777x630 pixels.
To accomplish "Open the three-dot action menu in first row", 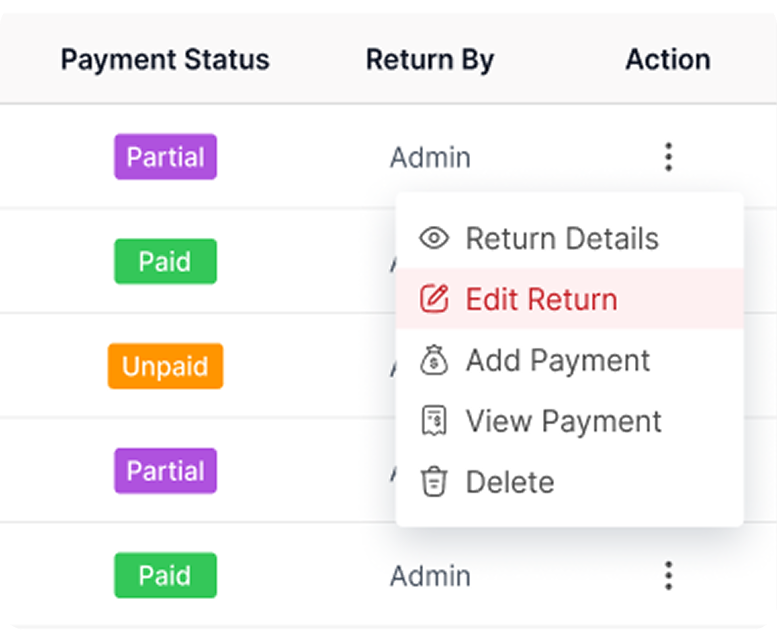I will 668,157.
